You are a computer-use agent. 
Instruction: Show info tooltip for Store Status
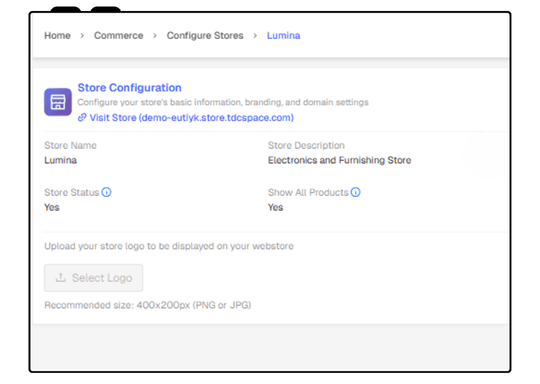106,192
